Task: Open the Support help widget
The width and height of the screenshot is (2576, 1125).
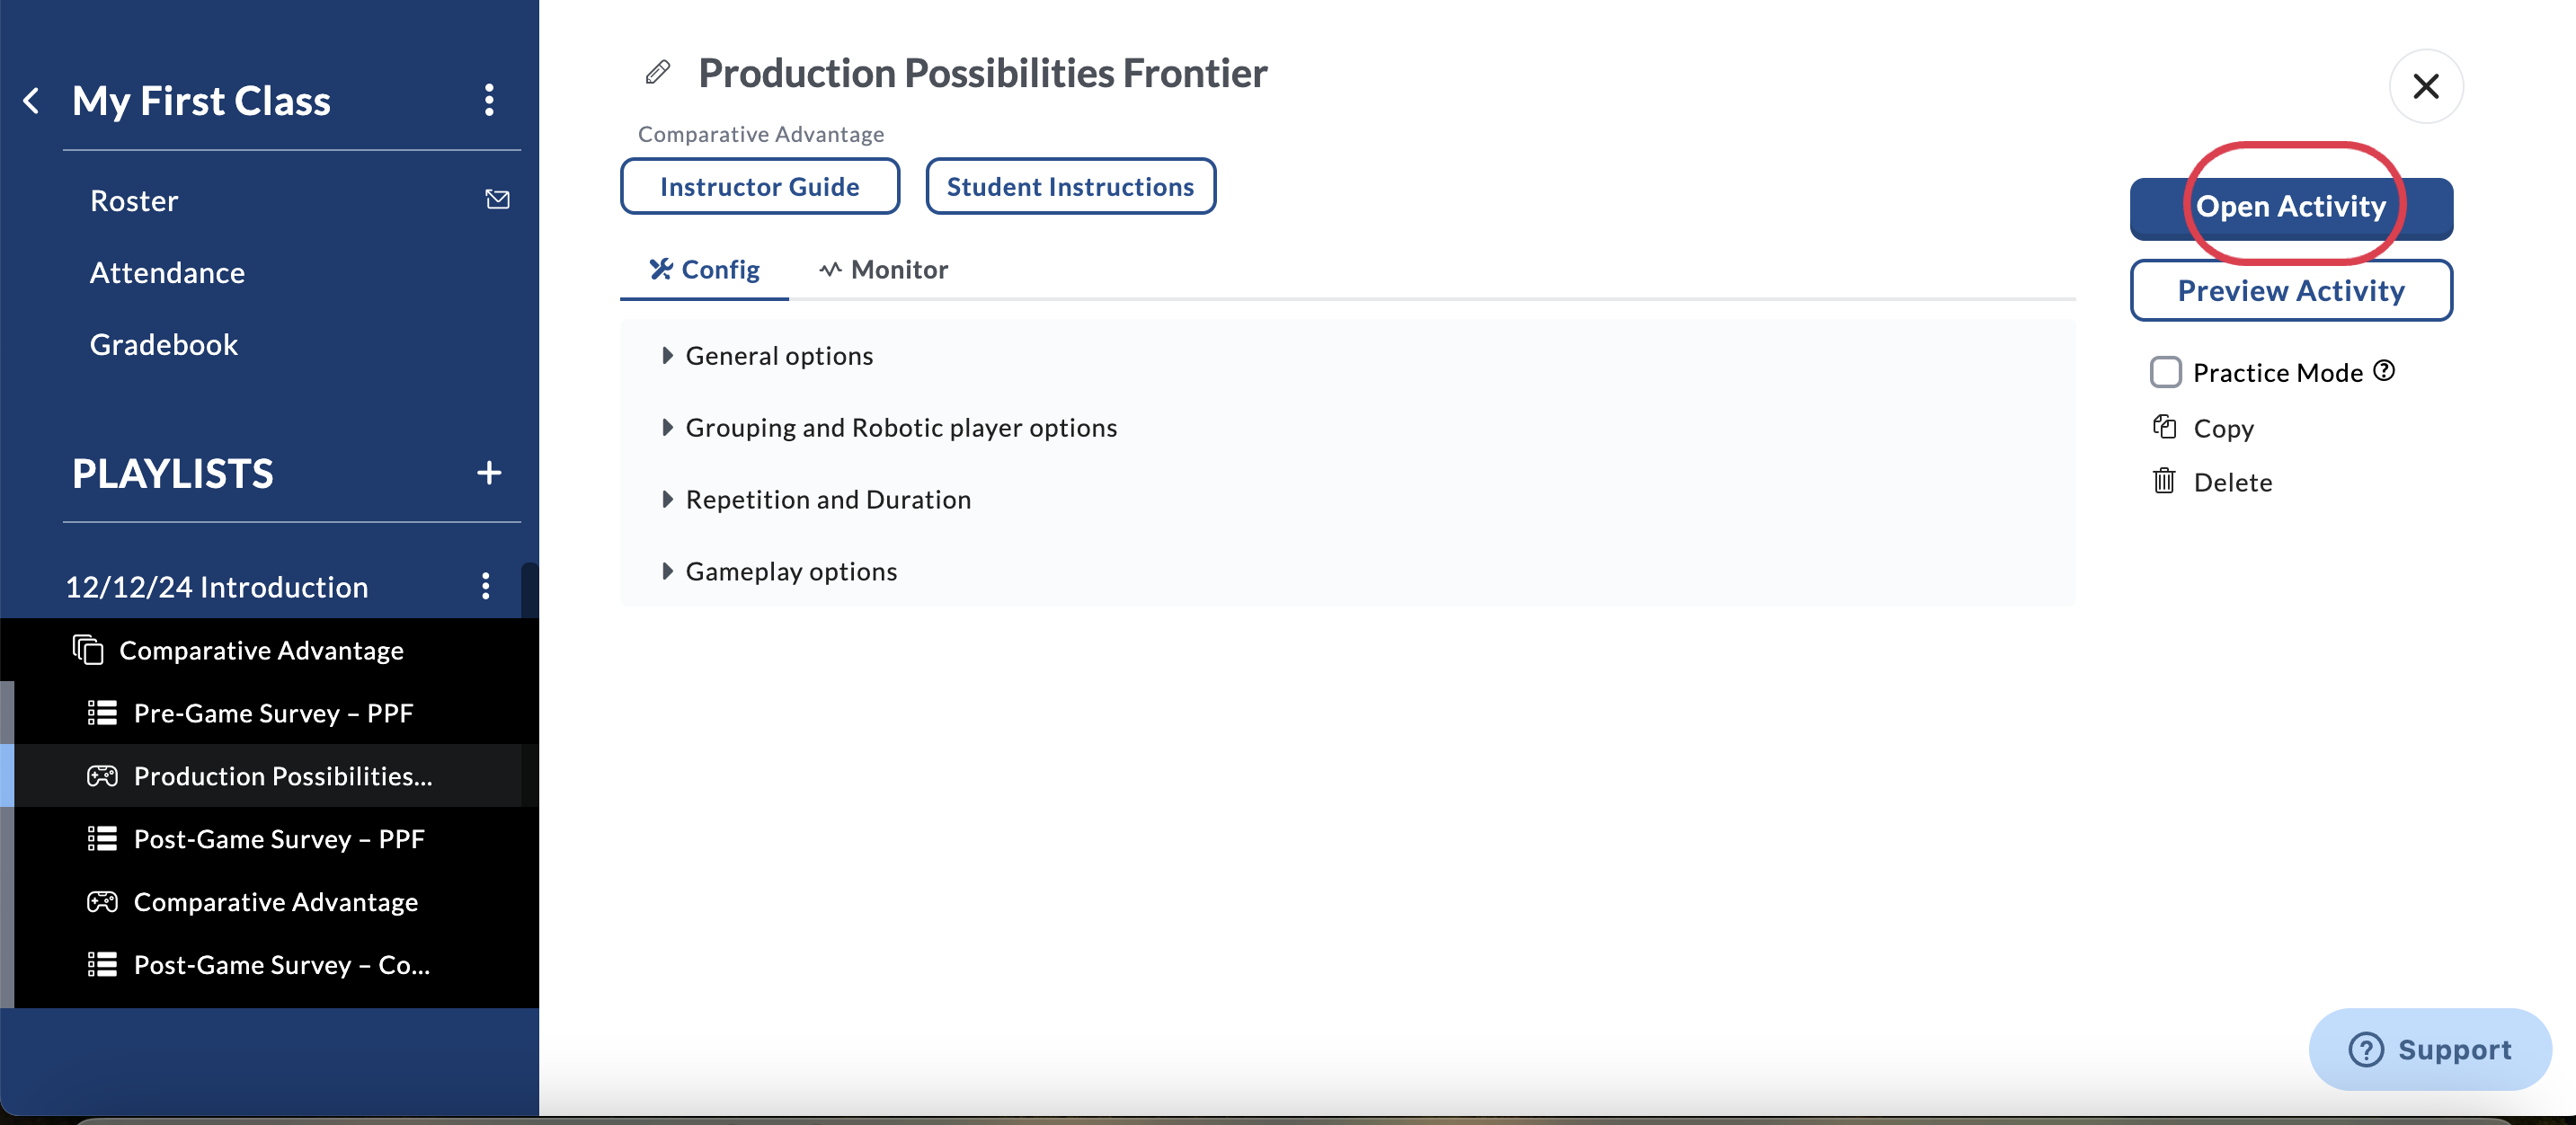Action: click(2430, 1049)
